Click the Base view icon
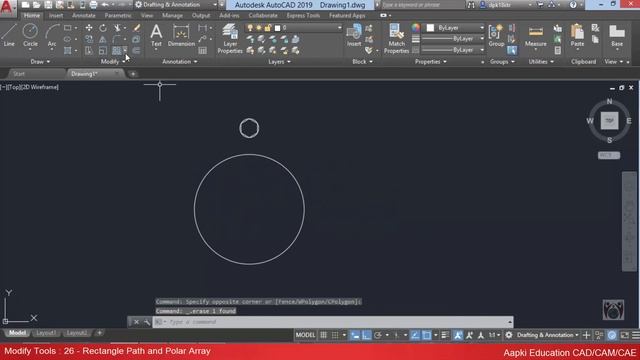This screenshot has width=640, height=360. (x=617, y=35)
